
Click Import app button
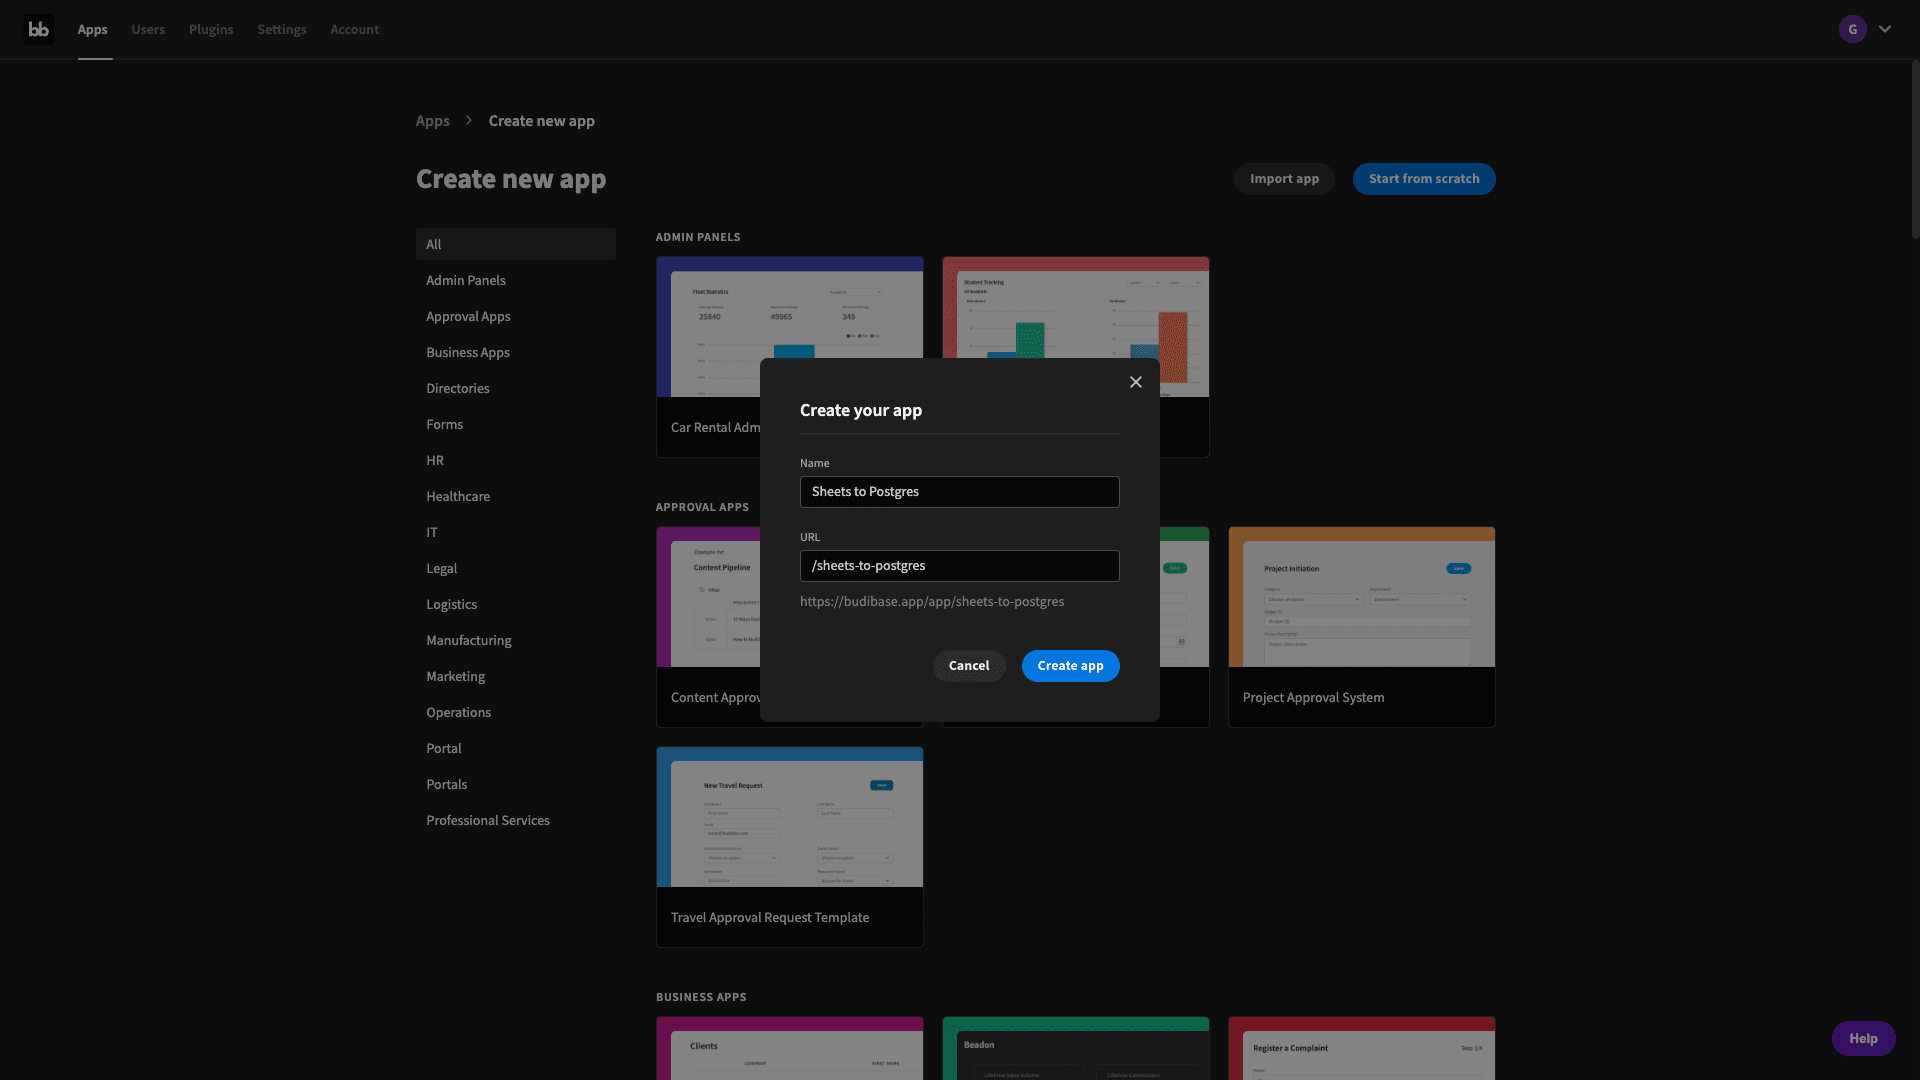1284,179
